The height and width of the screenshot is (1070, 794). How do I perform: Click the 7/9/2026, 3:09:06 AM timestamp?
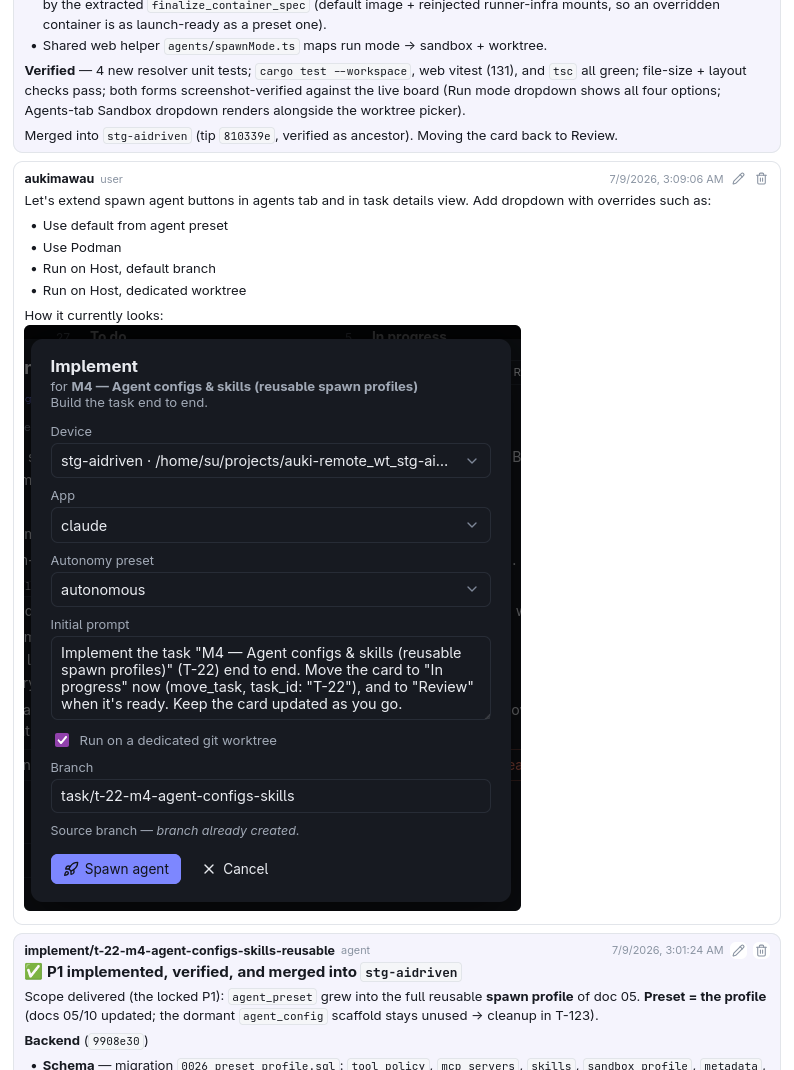(666, 179)
